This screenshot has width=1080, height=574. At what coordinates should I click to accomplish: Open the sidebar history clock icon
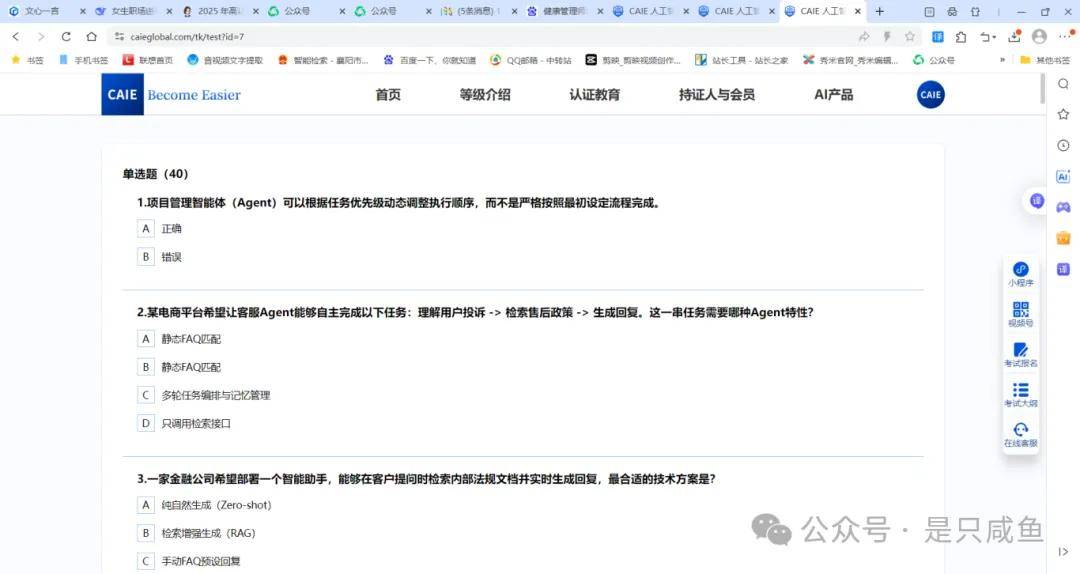pyautogui.click(x=1063, y=145)
